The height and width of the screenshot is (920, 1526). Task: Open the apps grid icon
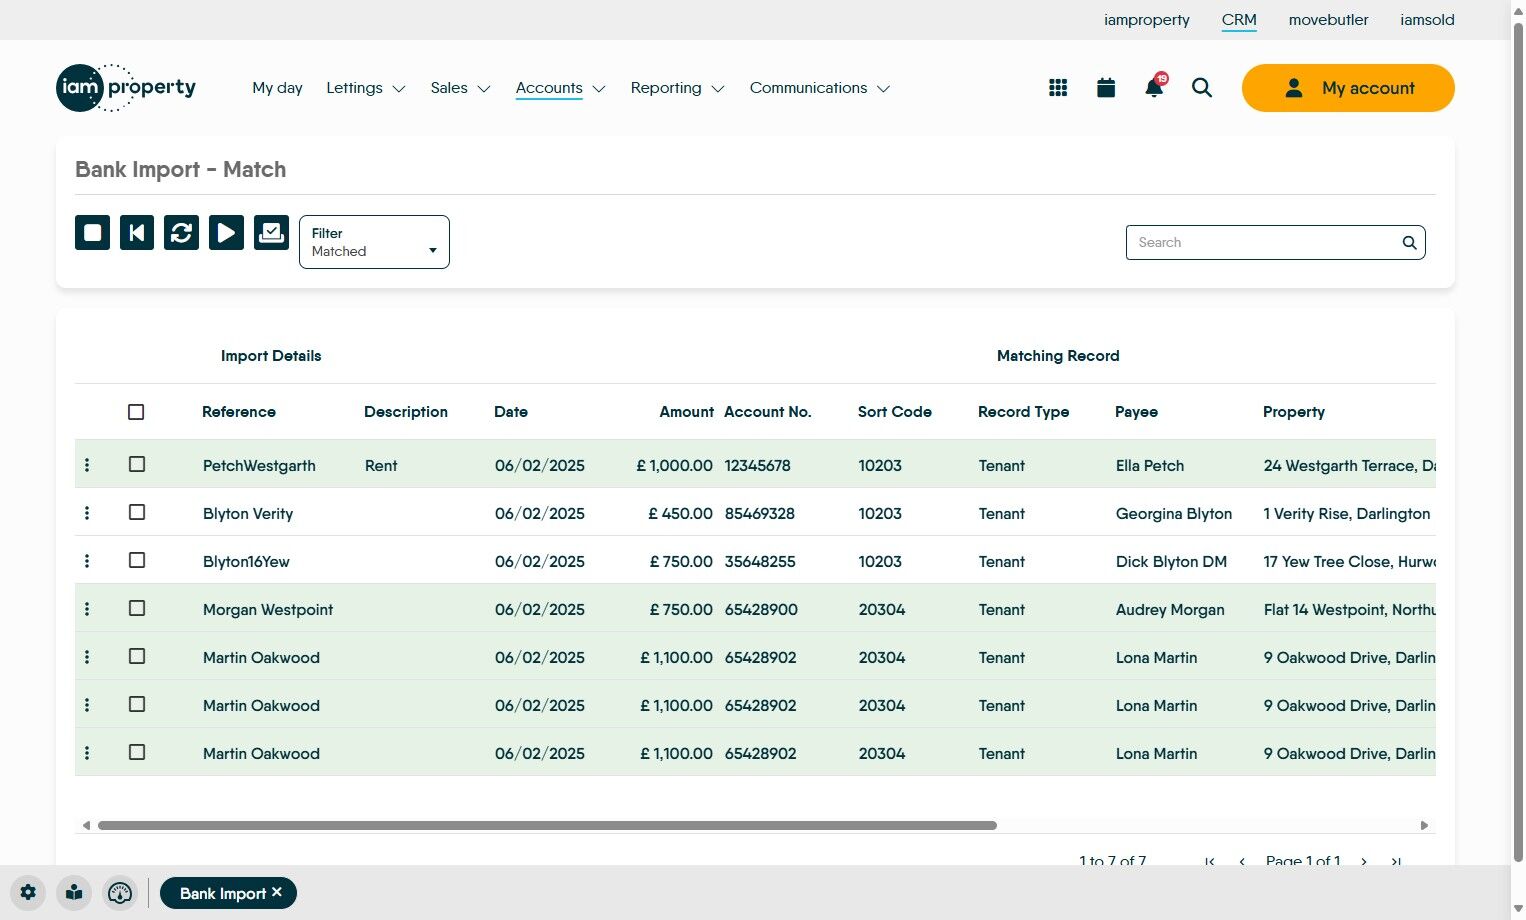point(1058,88)
